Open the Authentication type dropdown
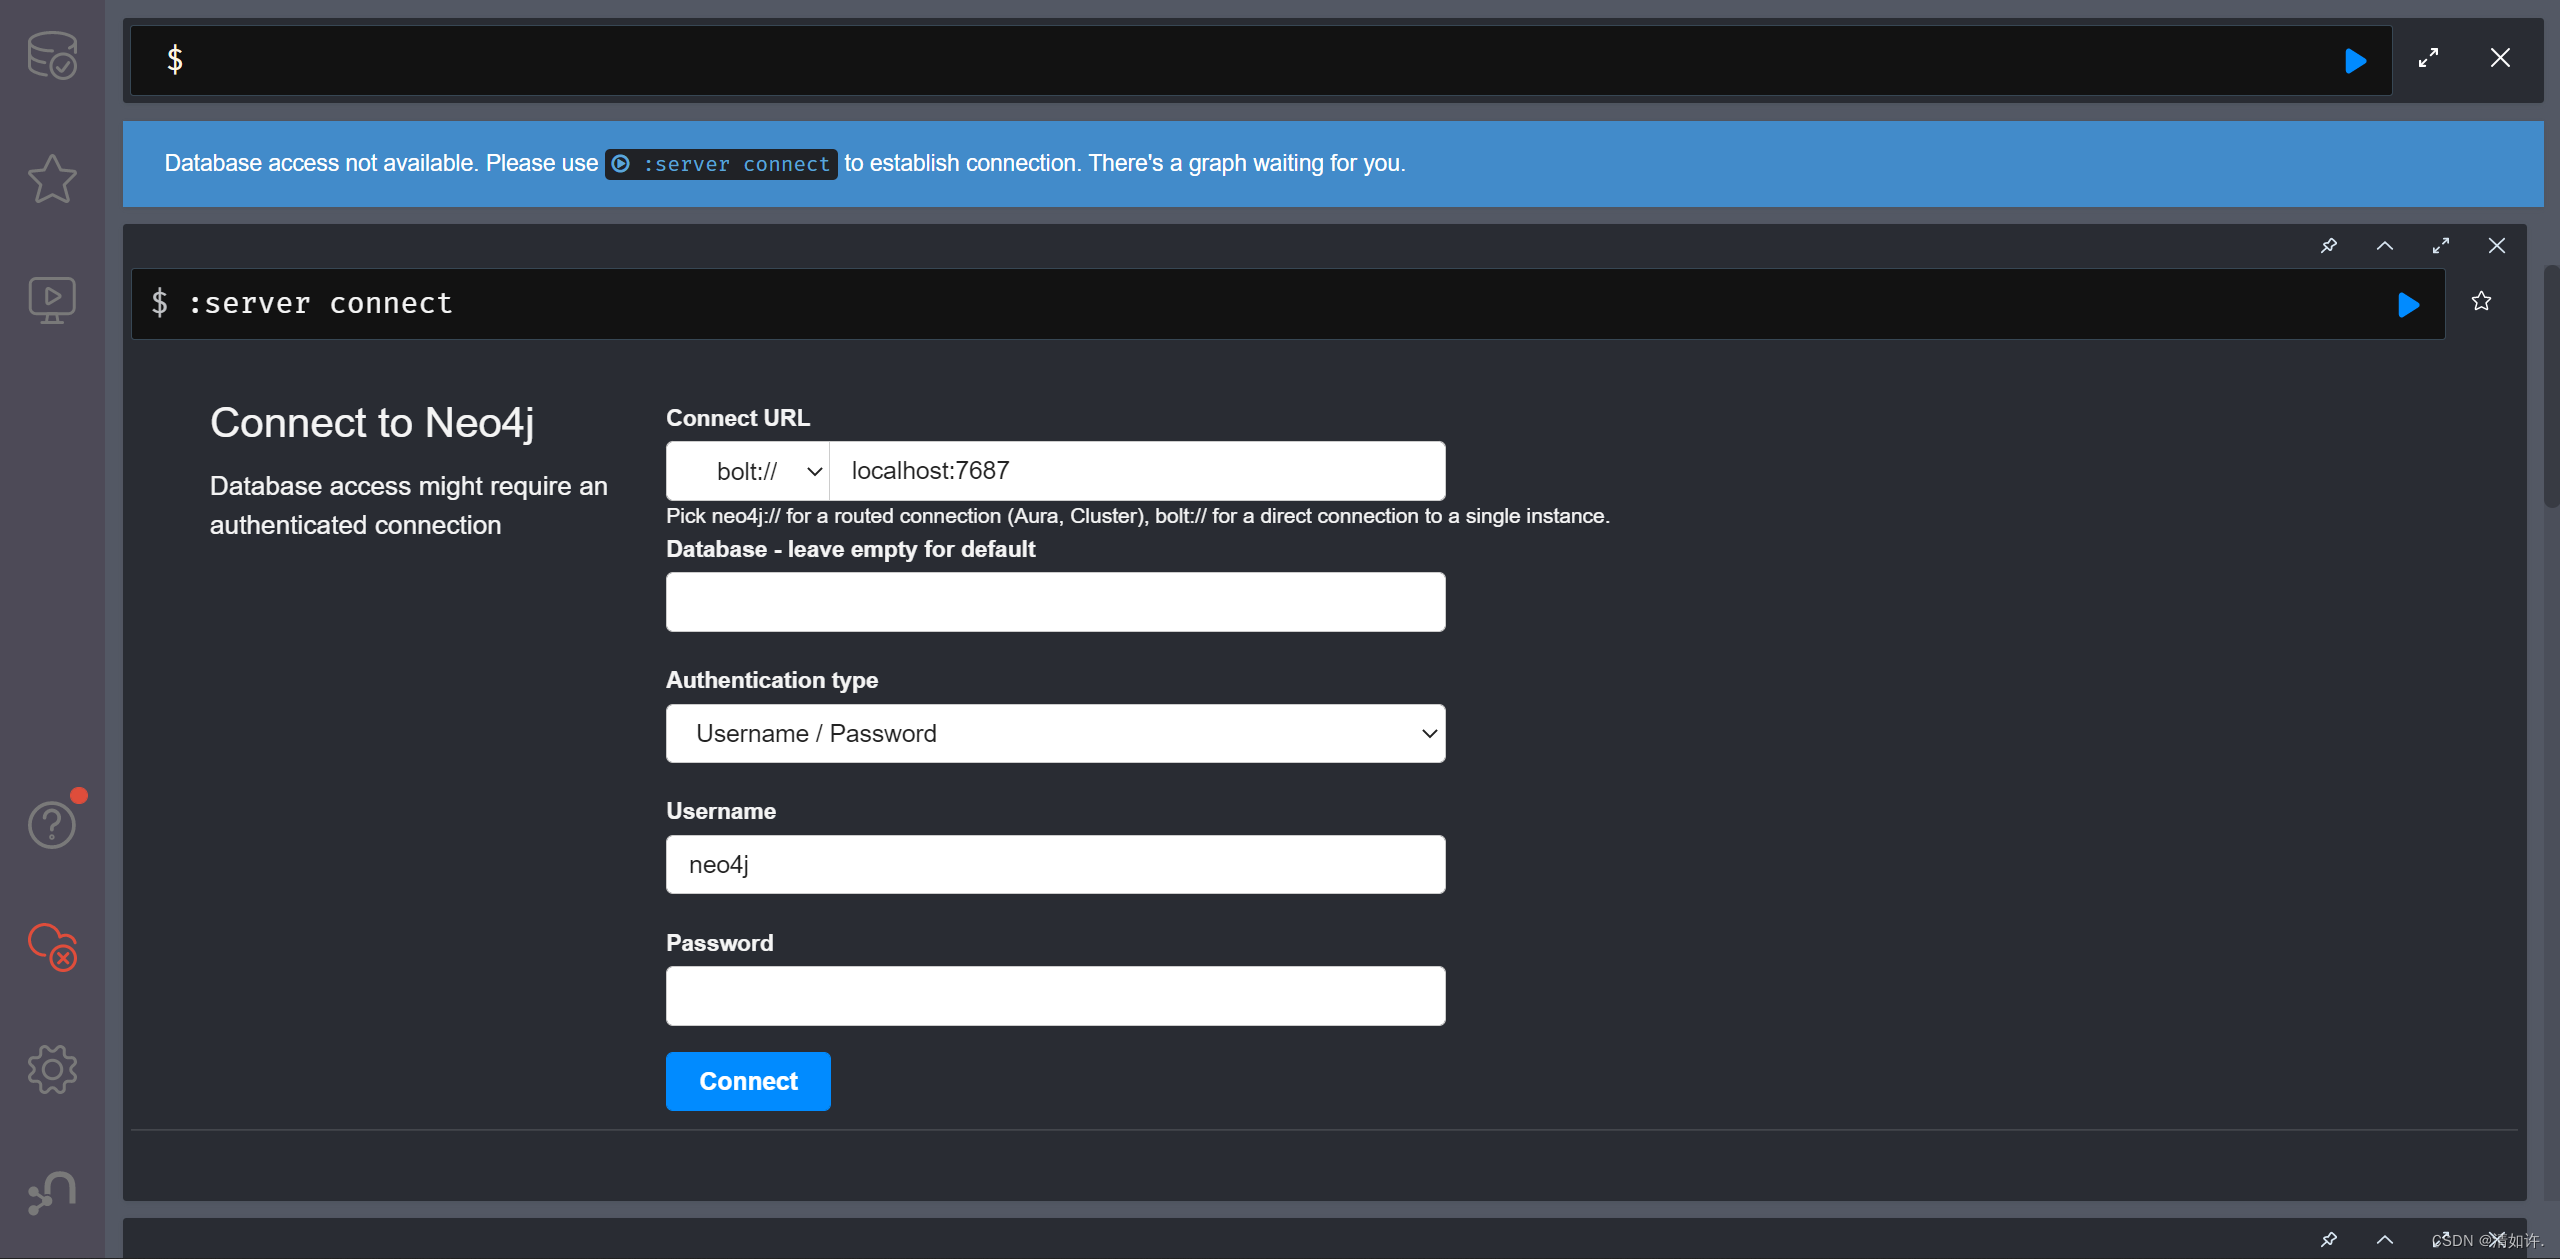The height and width of the screenshot is (1259, 2560). pos(1055,734)
